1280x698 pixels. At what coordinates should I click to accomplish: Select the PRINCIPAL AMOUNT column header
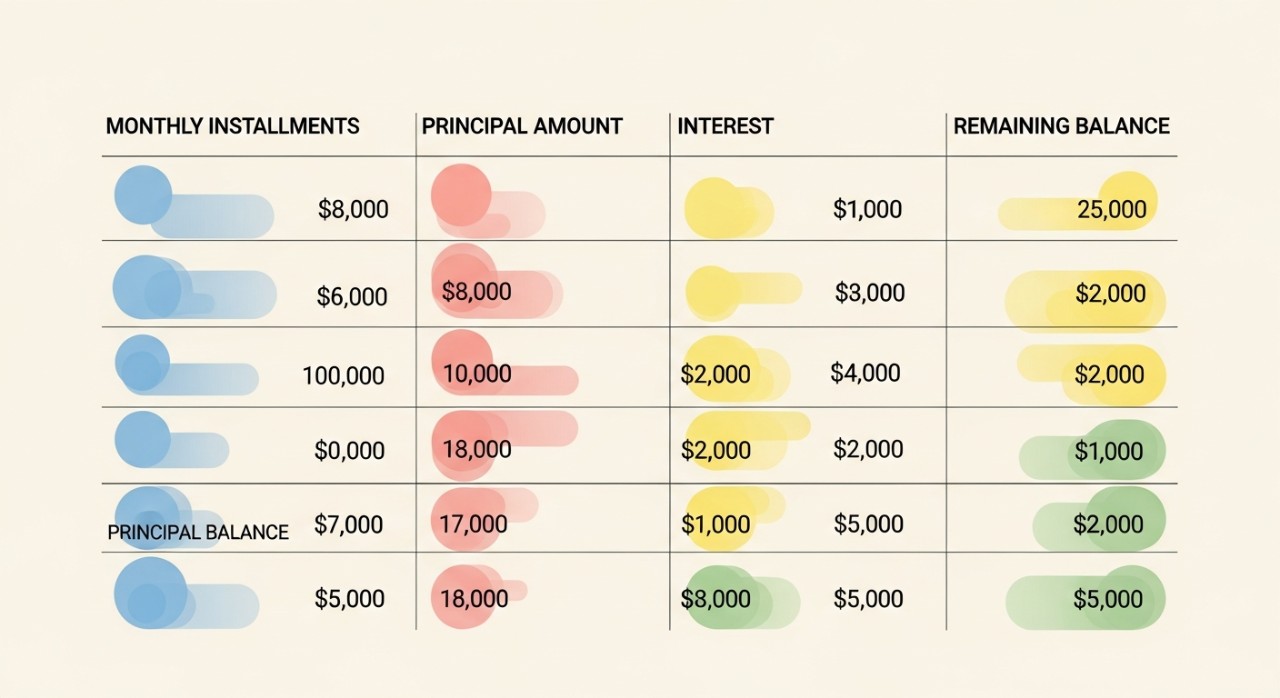pos(522,126)
